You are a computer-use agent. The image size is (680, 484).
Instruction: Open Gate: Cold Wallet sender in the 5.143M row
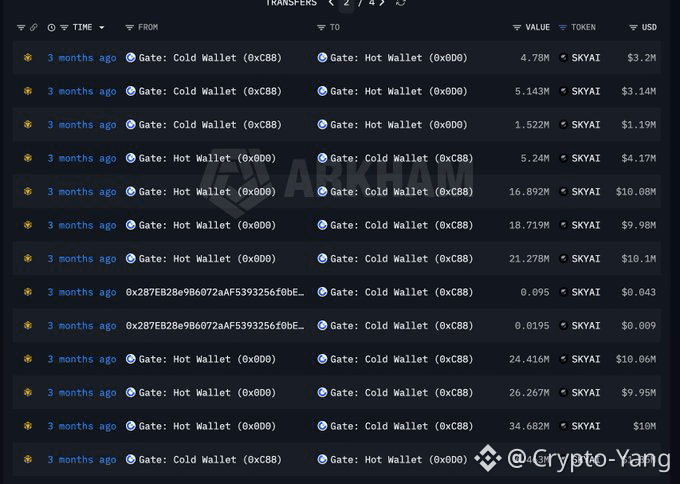[x=210, y=91]
